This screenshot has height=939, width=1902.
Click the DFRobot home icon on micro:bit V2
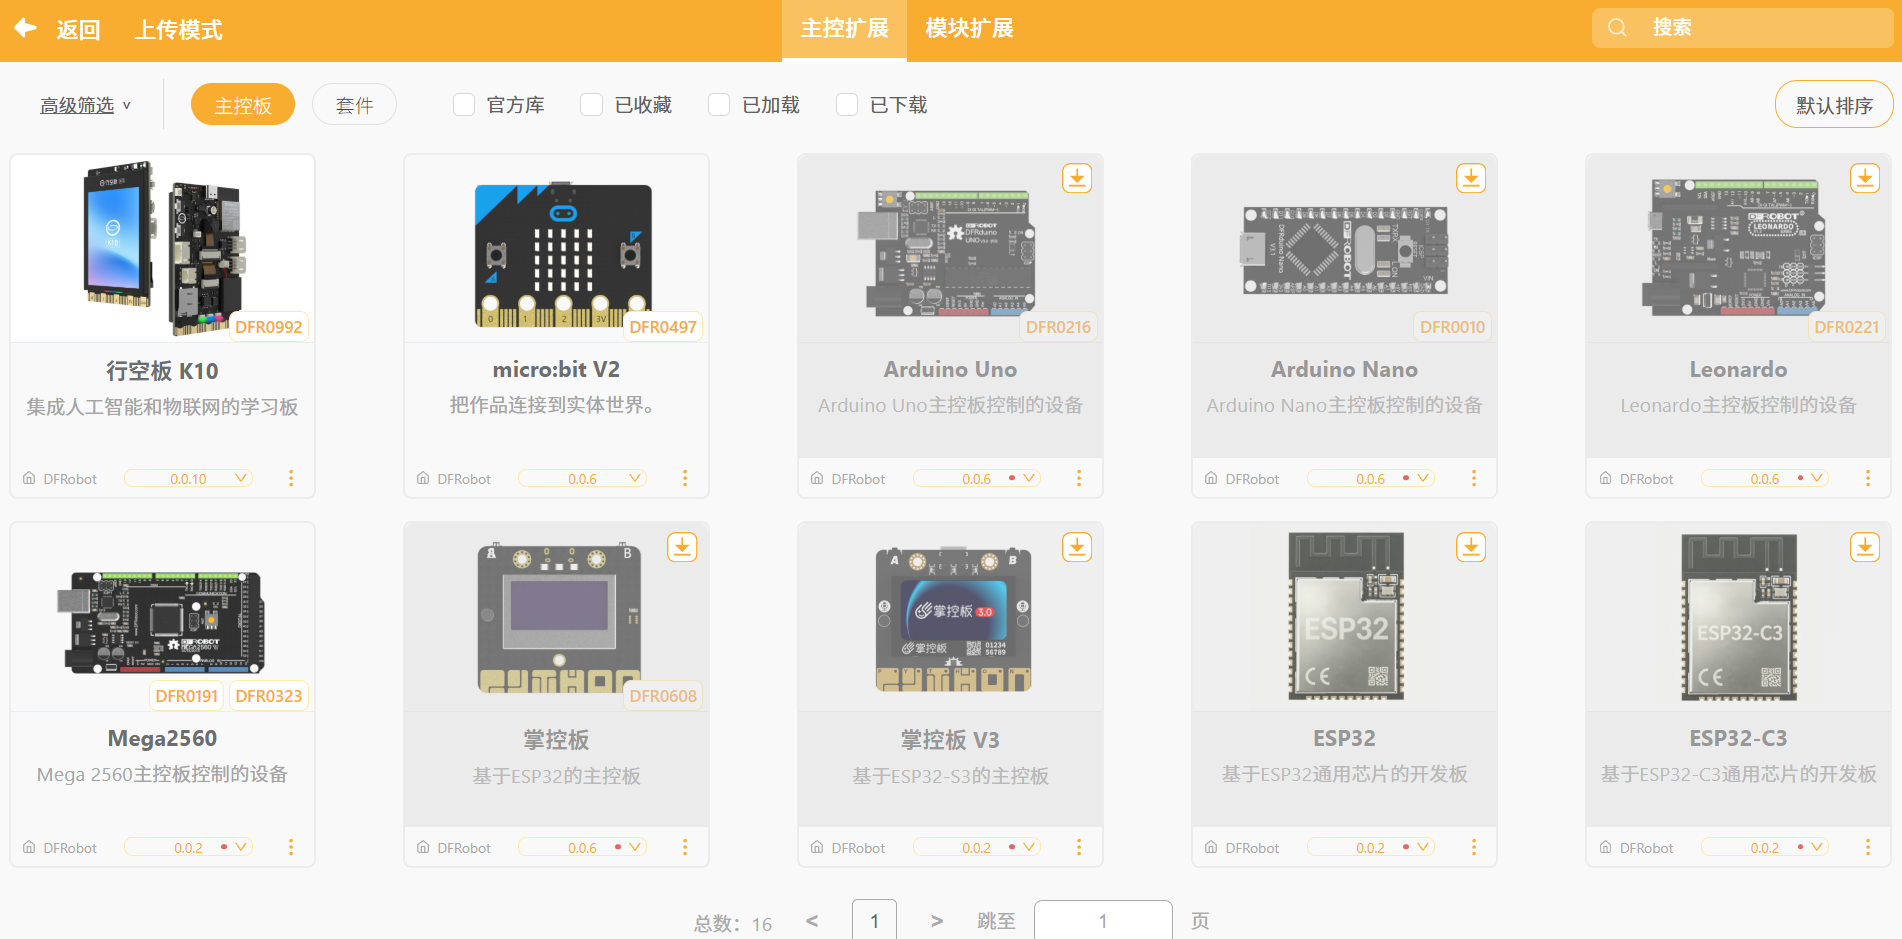click(423, 478)
